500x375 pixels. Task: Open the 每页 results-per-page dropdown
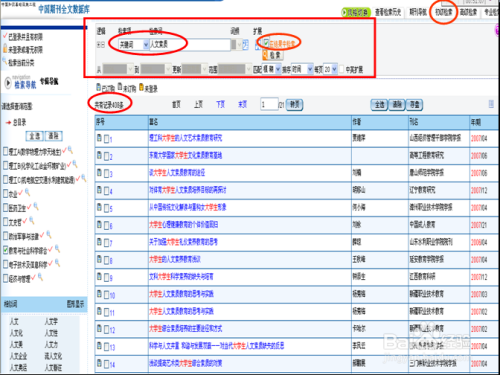click(334, 69)
